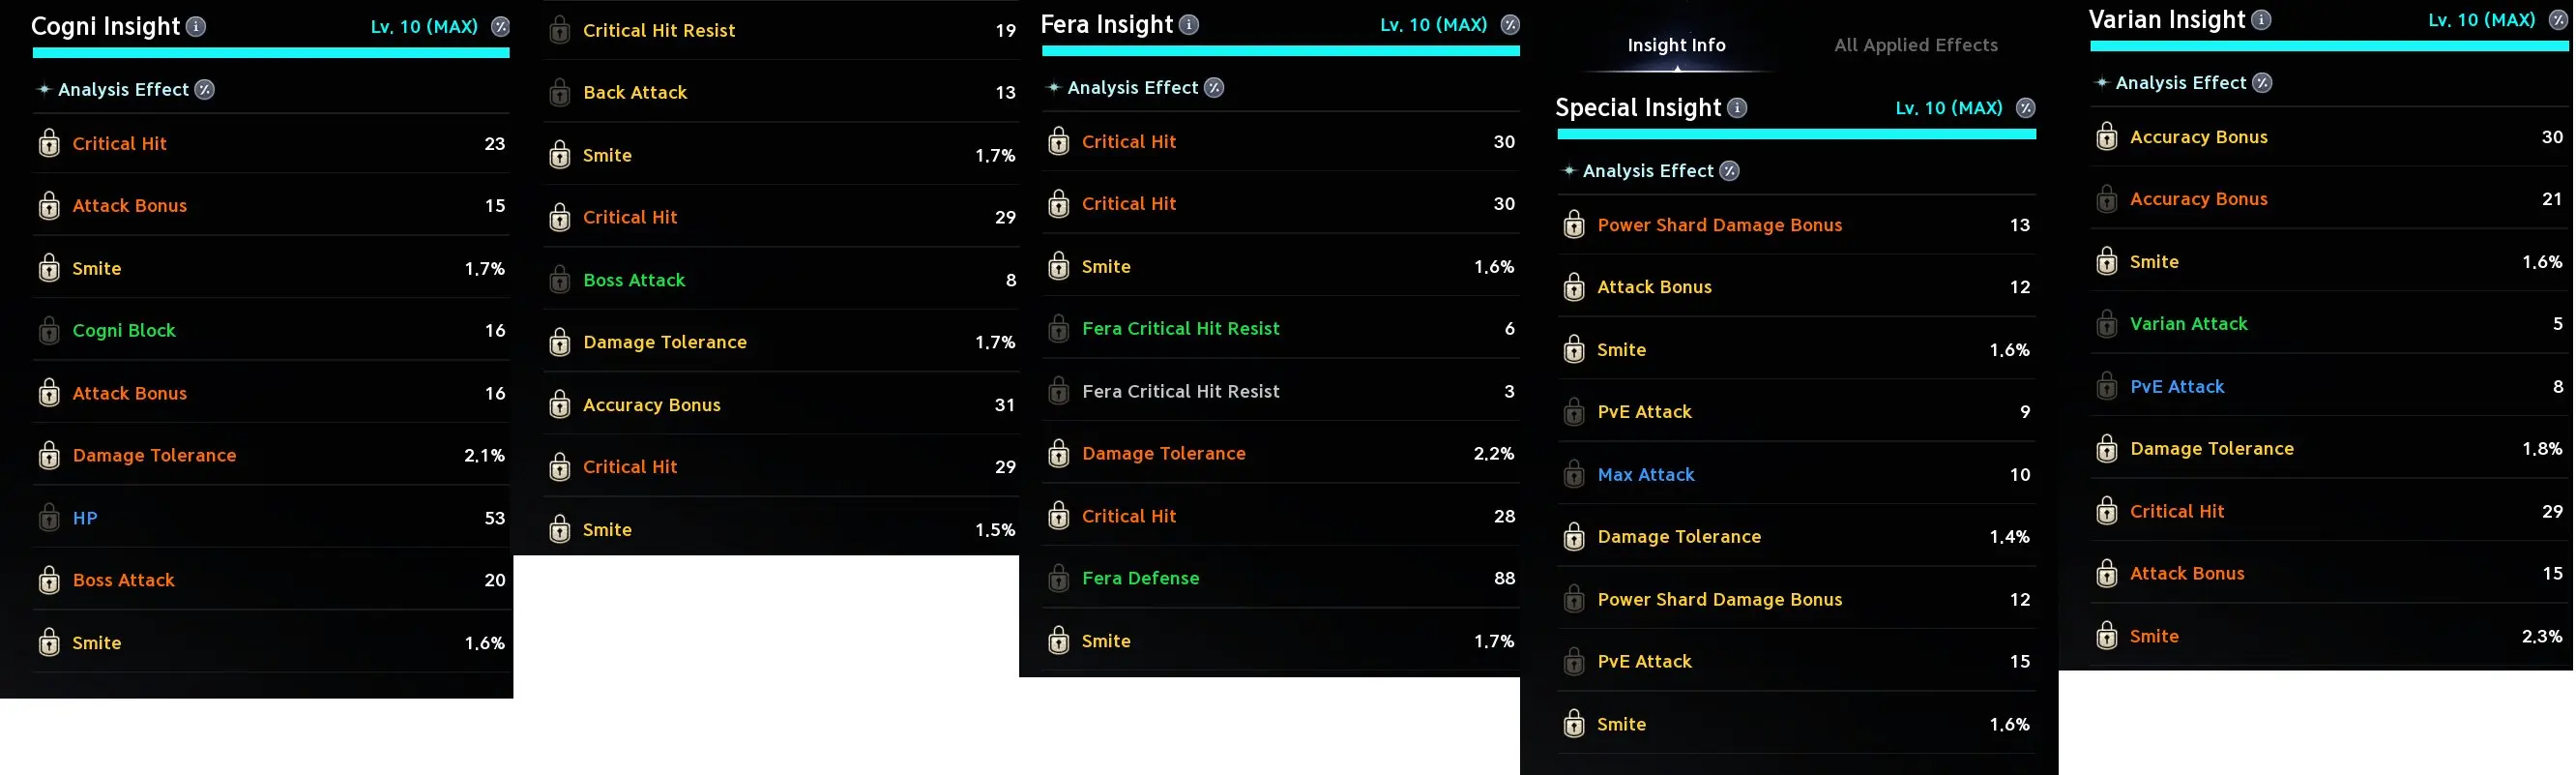Open the All Applied Effects tab
The height and width of the screenshot is (775, 2576).
coord(1915,45)
